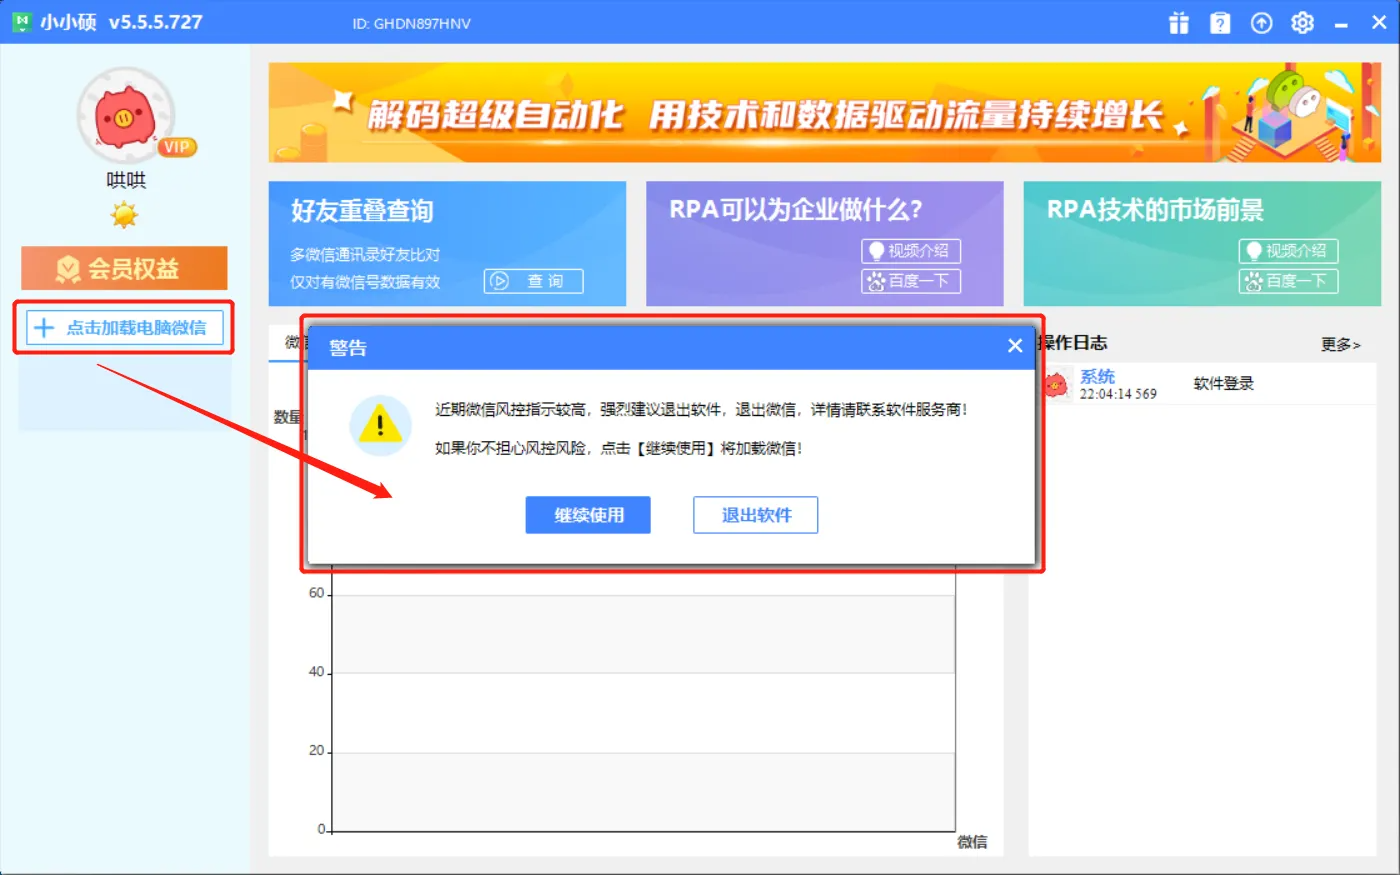
Task: Open 会员权益 membership benefits
Action: [x=123, y=268]
